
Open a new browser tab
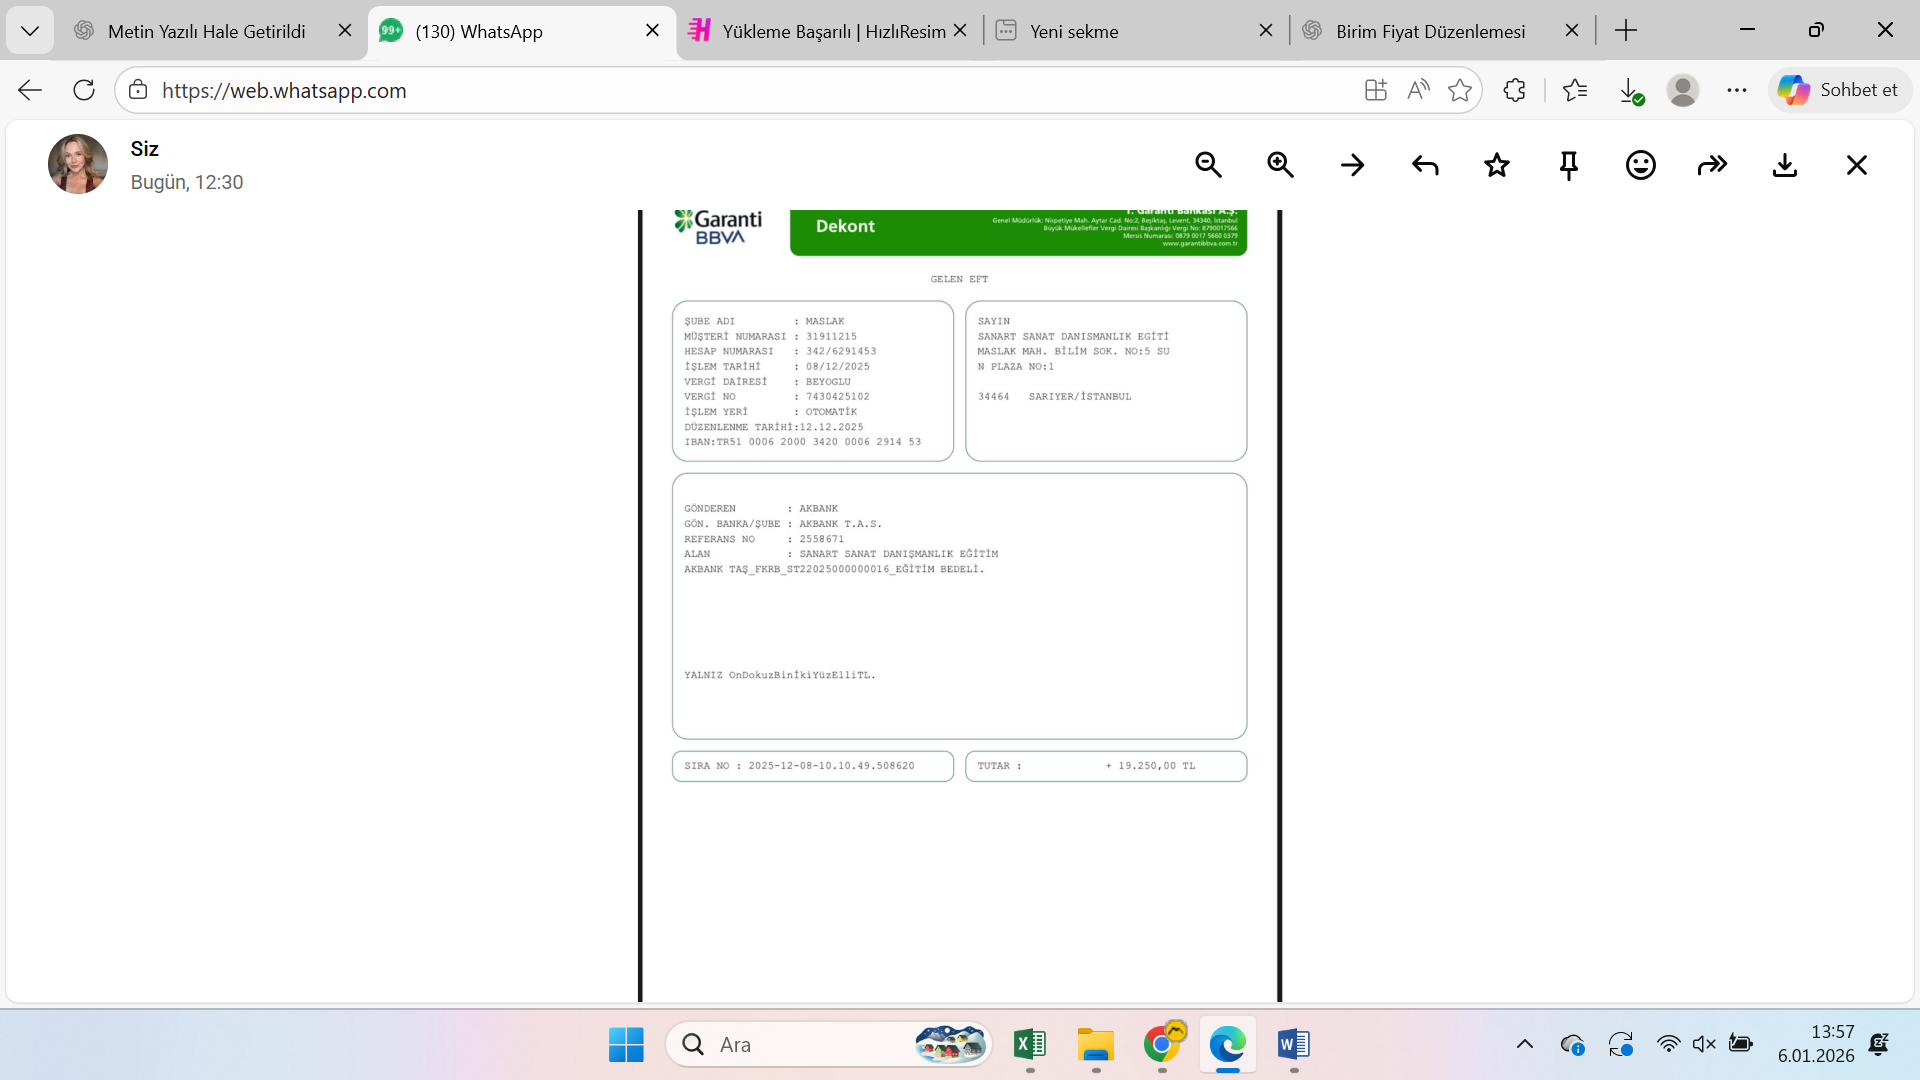pos(1626,31)
